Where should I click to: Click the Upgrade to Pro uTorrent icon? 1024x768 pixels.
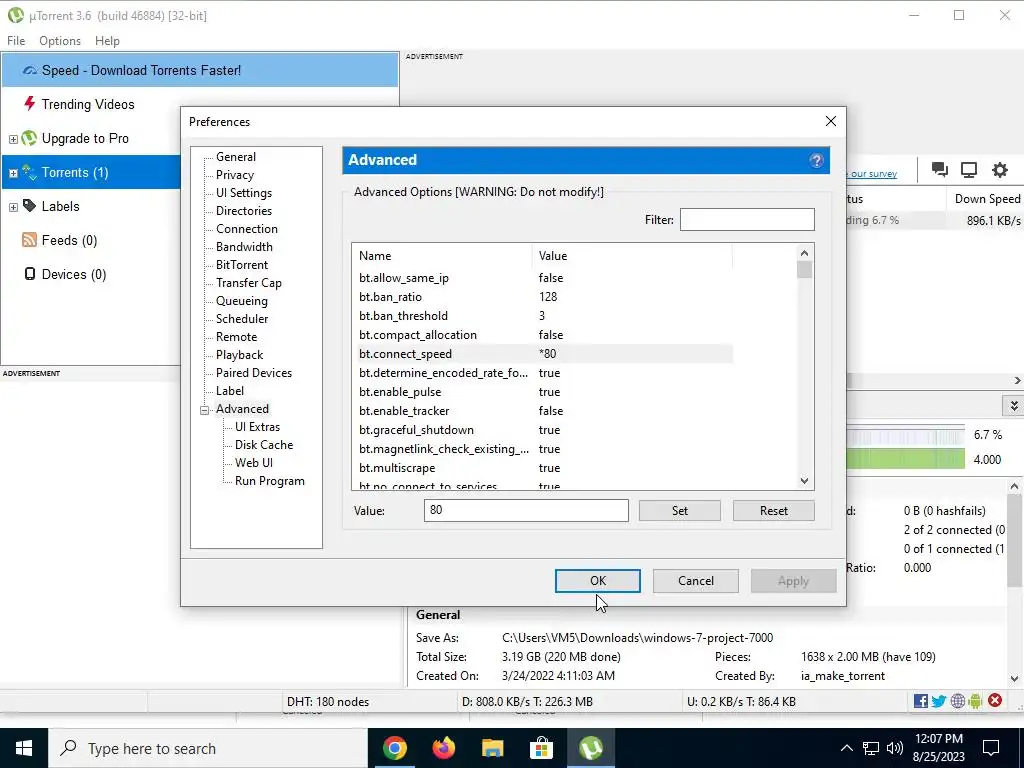click(29, 138)
